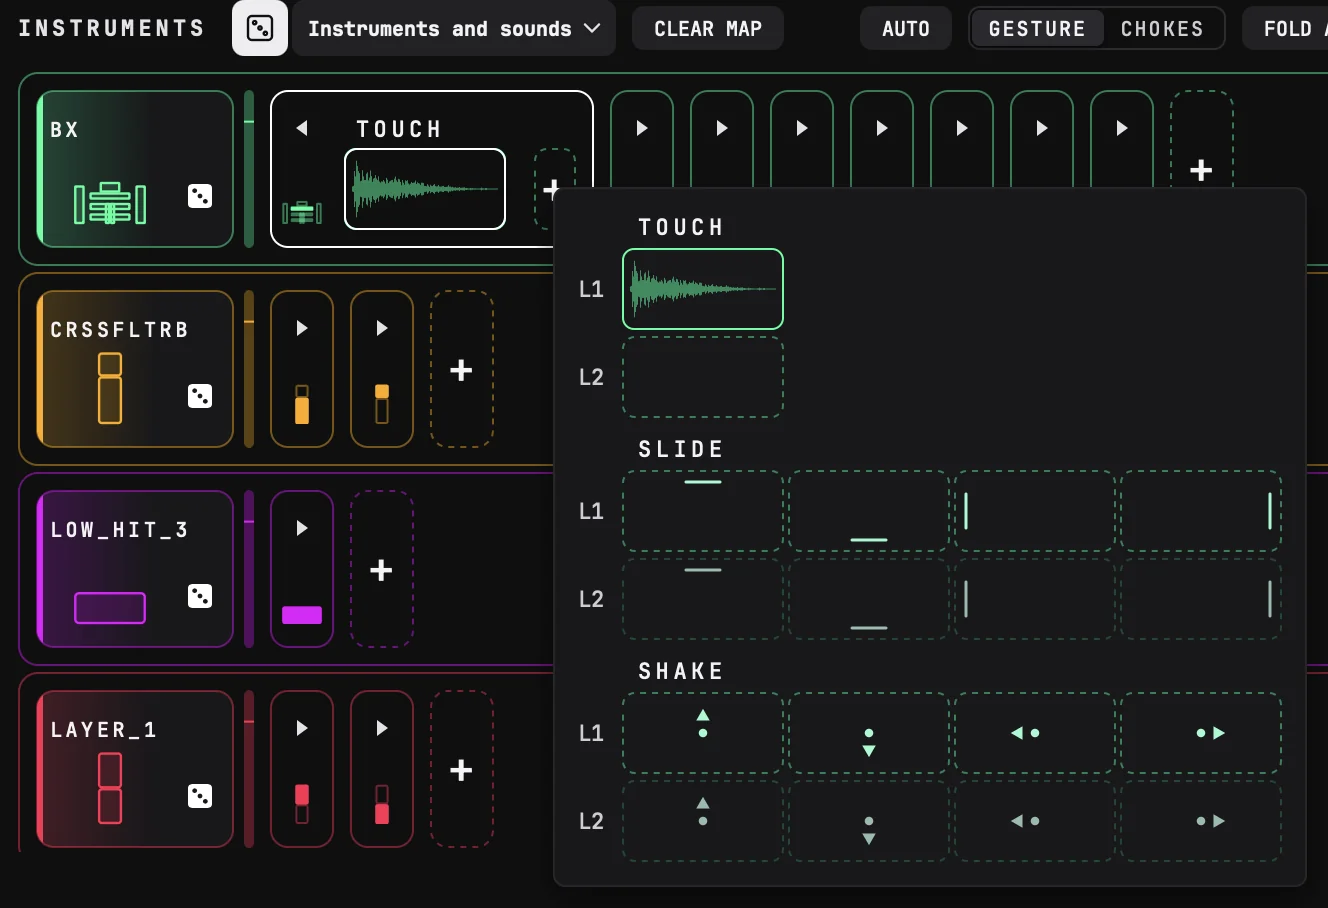Select the LOW_HIT_3 pad icon

tap(110, 607)
